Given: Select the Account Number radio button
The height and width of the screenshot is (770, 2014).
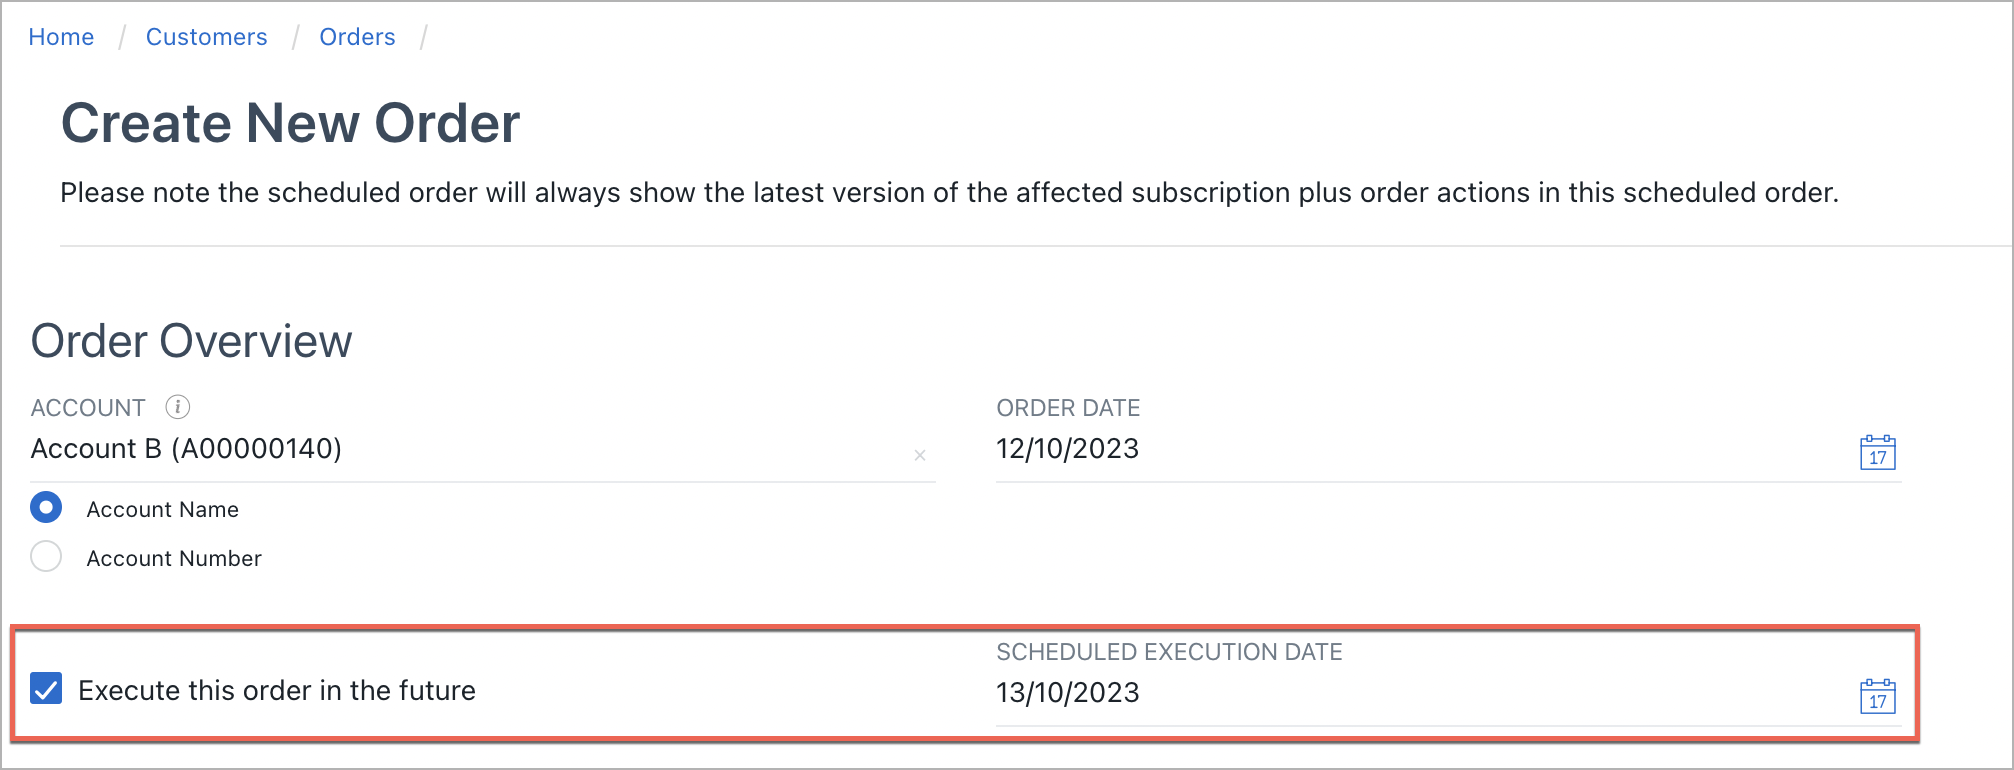Looking at the screenshot, I should coord(46,556).
